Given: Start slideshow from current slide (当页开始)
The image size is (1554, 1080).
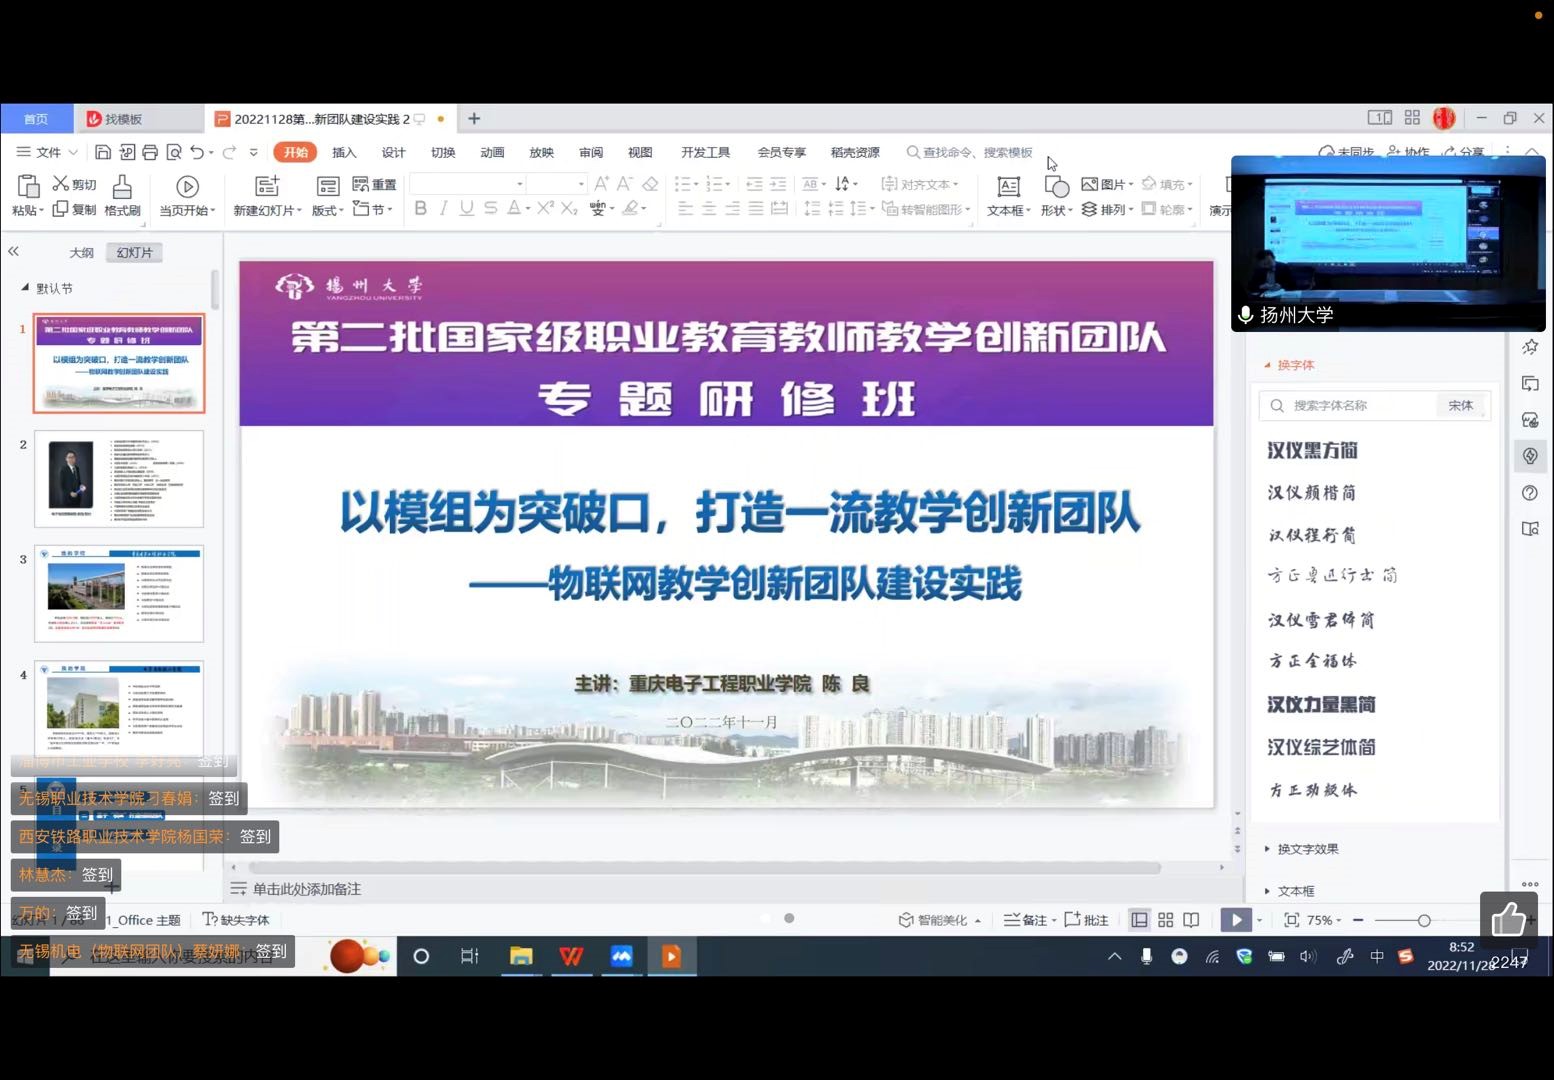Looking at the screenshot, I should click(x=187, y=187).
